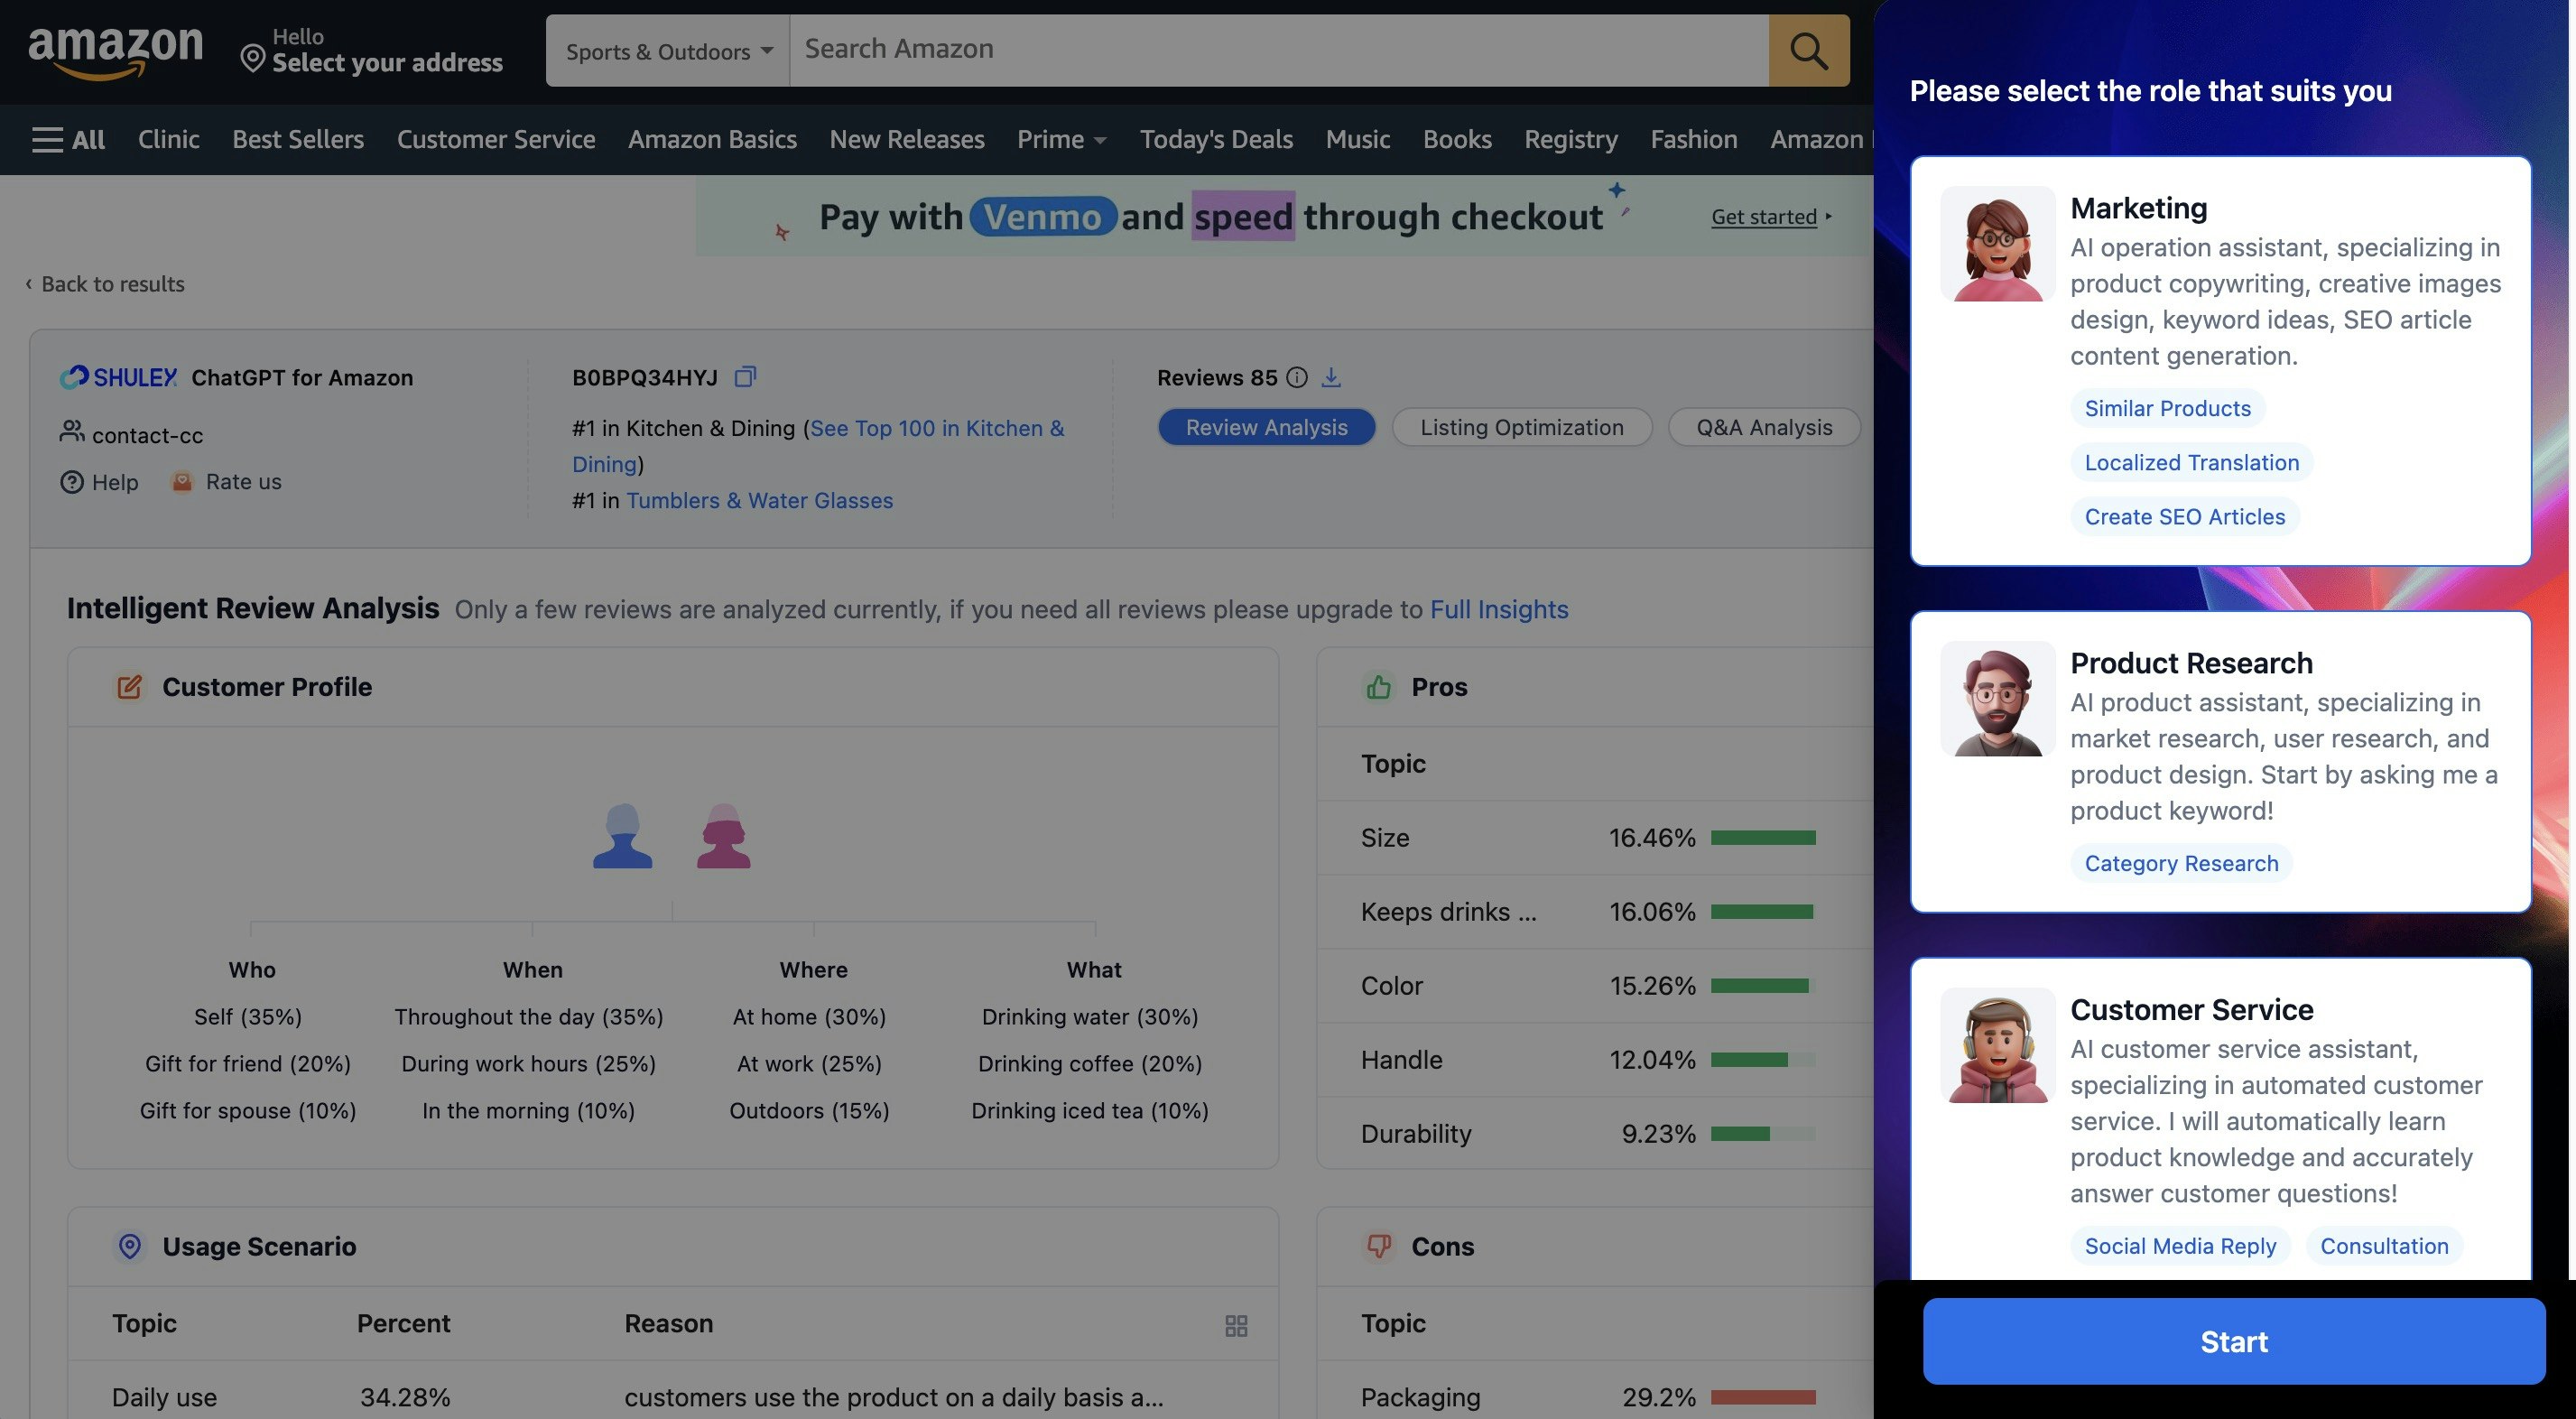Click the Reviews info icon
Image resolution: width=2576 pixels, height=1419 pixels.
[1296, 377]
